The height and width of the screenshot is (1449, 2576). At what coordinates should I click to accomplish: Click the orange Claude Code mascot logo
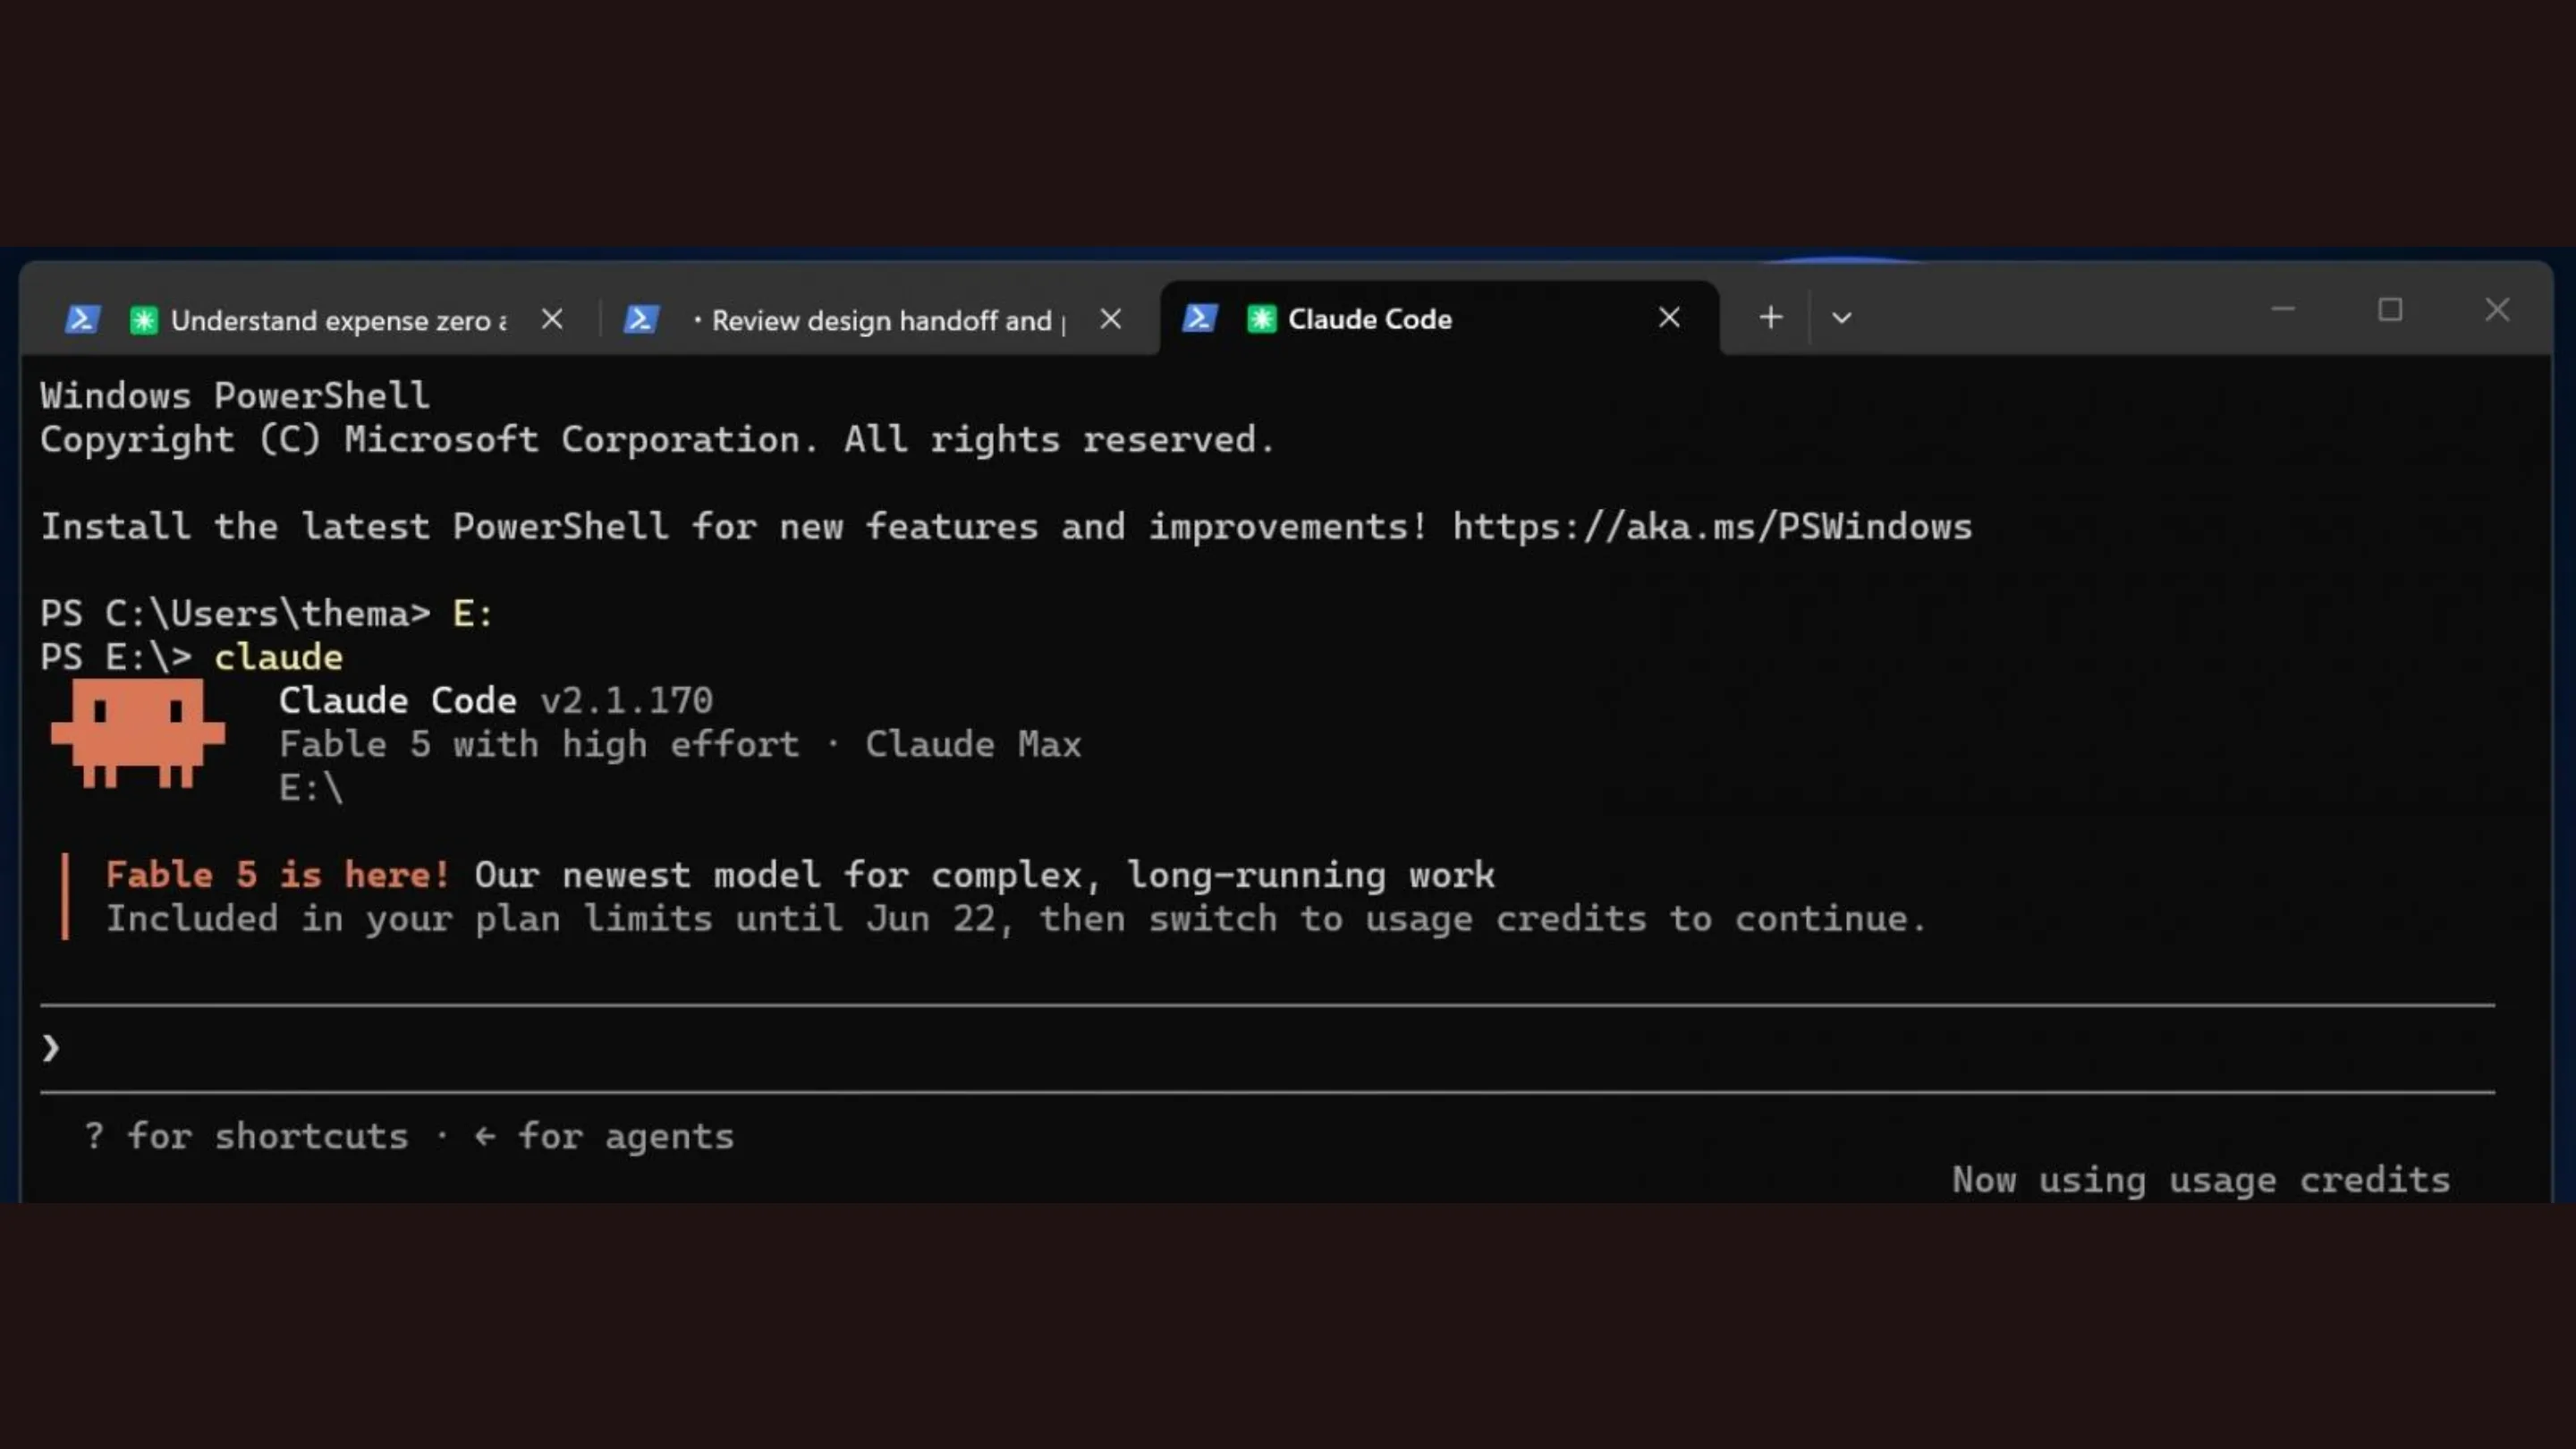[x=138, y=733]
